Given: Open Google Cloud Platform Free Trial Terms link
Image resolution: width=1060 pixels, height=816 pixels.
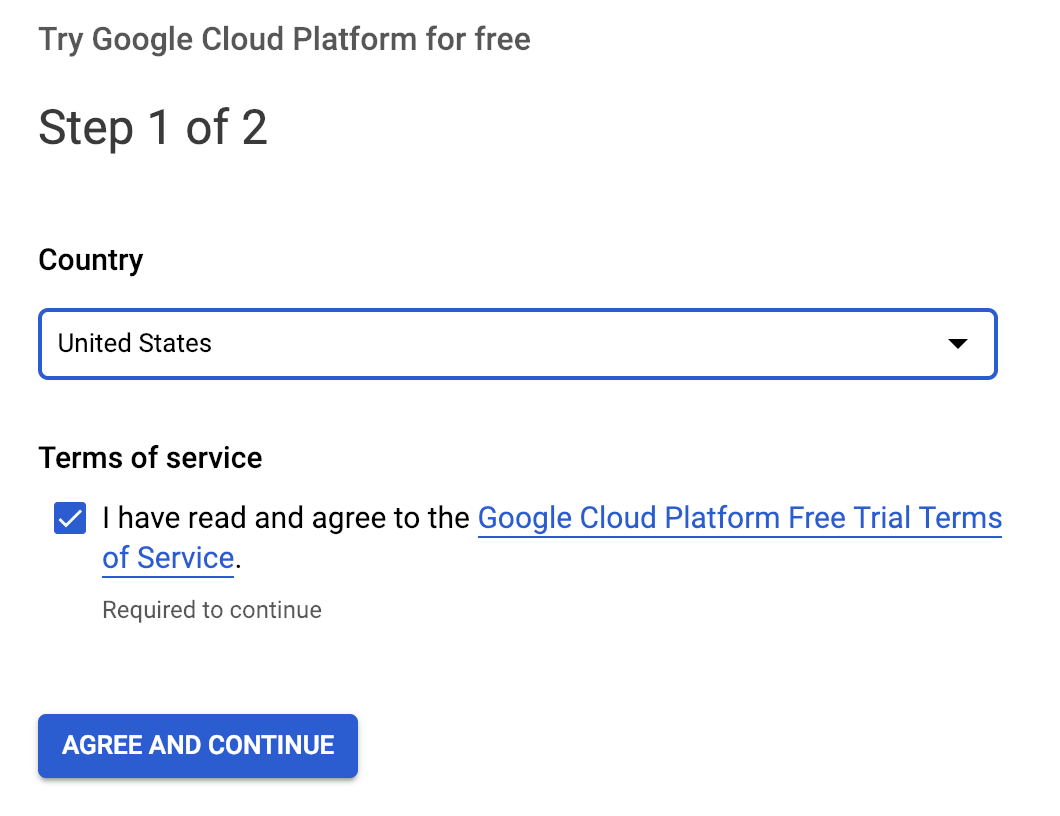Looking at the screenshot, I should click(x=740, y=518).
